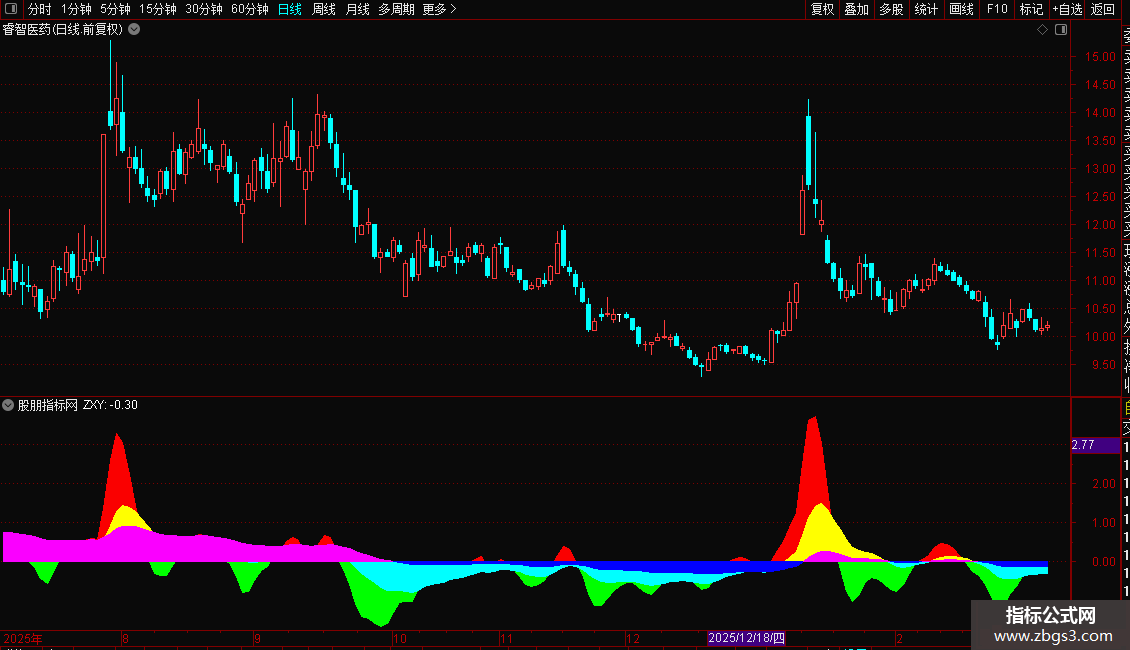
Task: Select the 1分钟 period
Action: pos(76,9)
